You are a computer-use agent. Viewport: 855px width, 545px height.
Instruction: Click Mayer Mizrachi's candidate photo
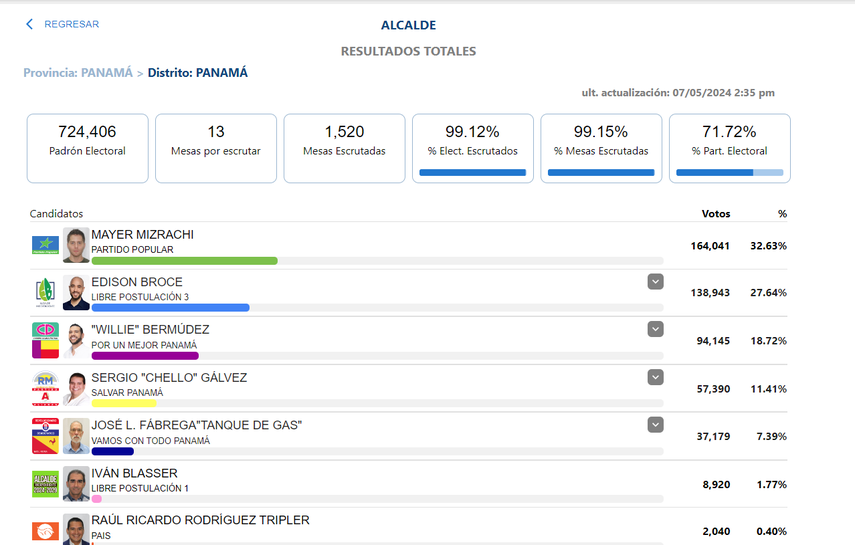pos(76,245)
